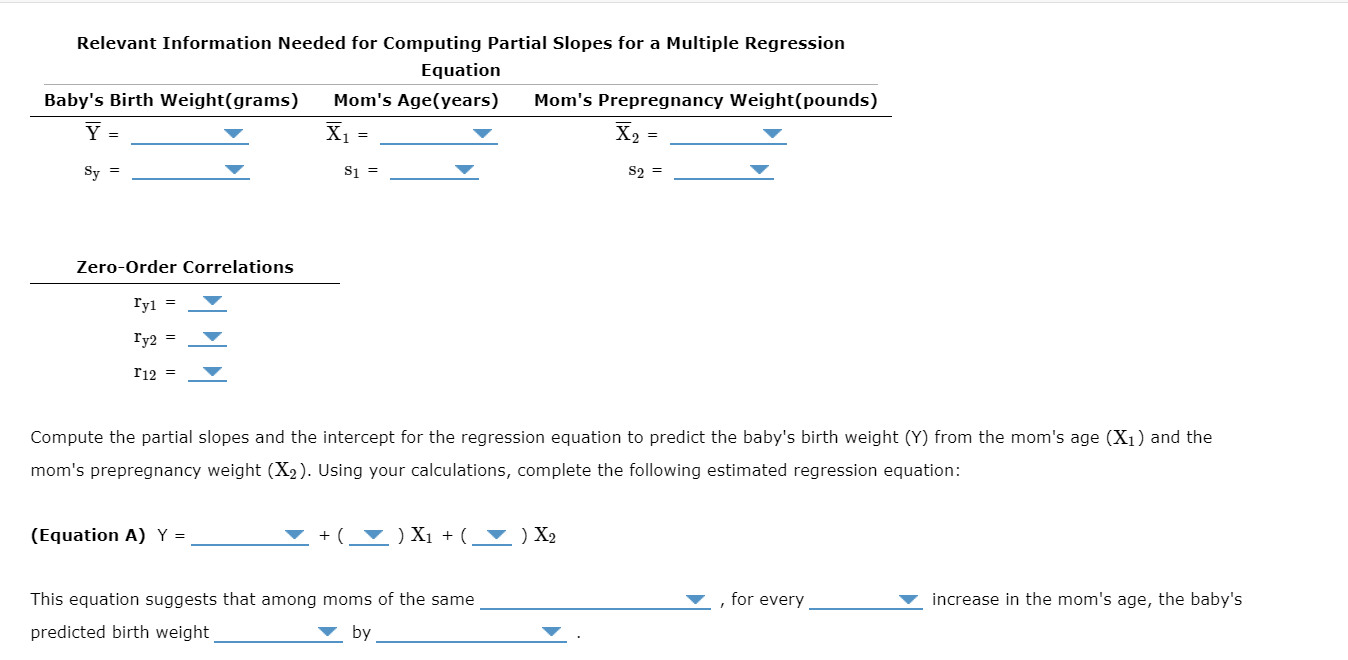The width and height of the screenshot is (1348, 660).
Task: Expand the X̄1 mean dropdown for Mom's Age
Action: coord(483,132)
